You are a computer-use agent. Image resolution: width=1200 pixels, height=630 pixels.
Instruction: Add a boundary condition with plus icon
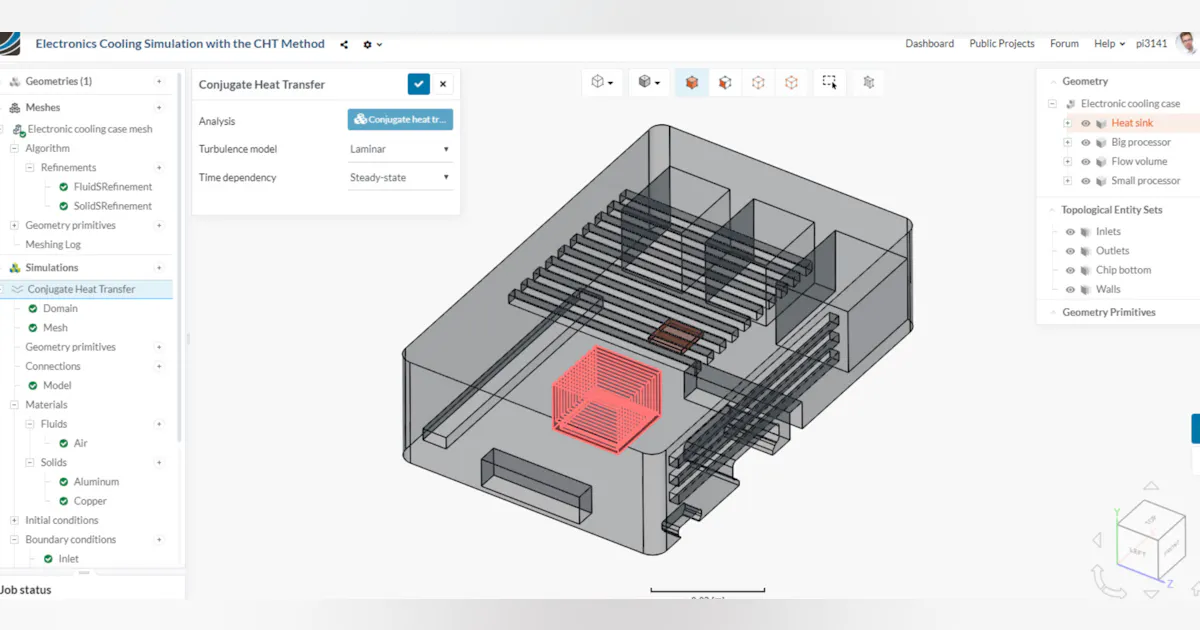[159, 539]
